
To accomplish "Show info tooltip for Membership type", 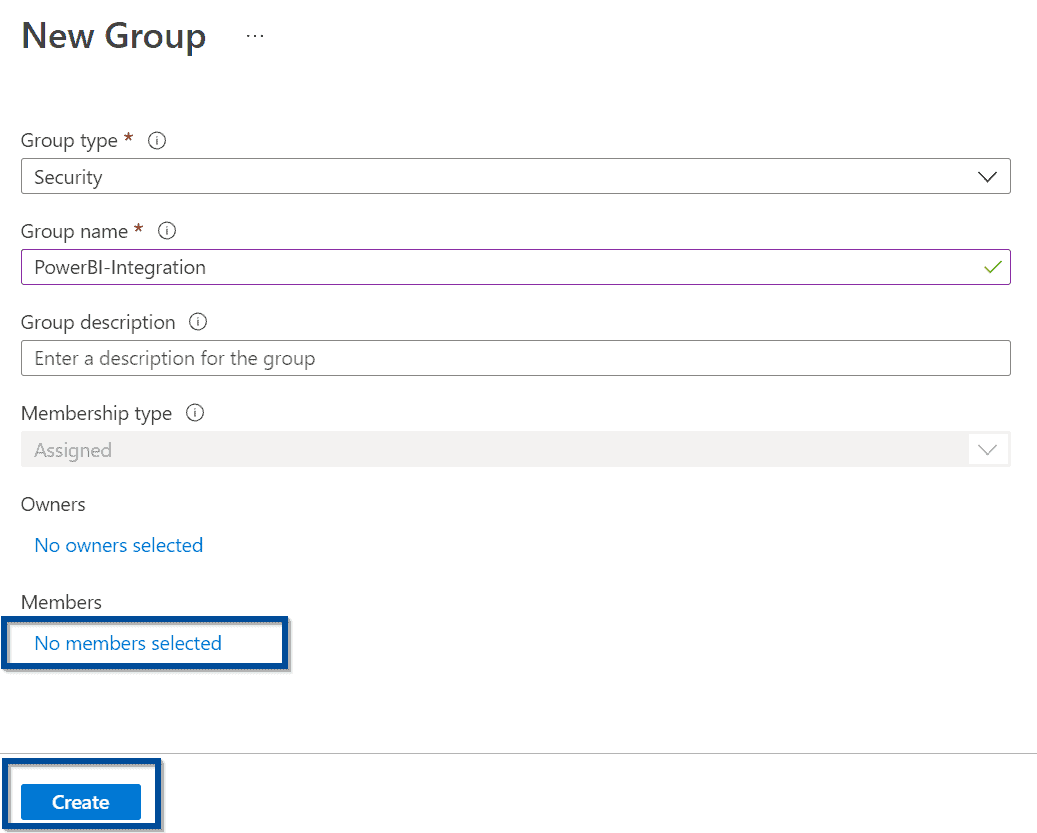I will [194, 413].
